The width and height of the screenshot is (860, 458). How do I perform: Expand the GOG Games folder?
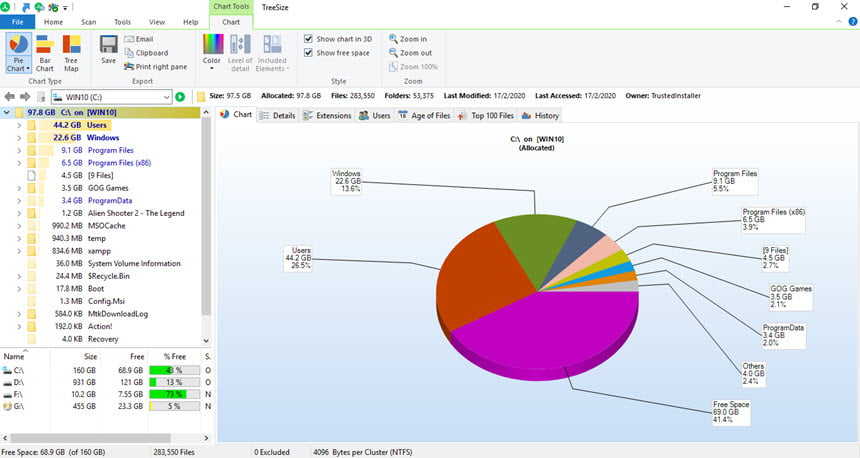point(19,188)
